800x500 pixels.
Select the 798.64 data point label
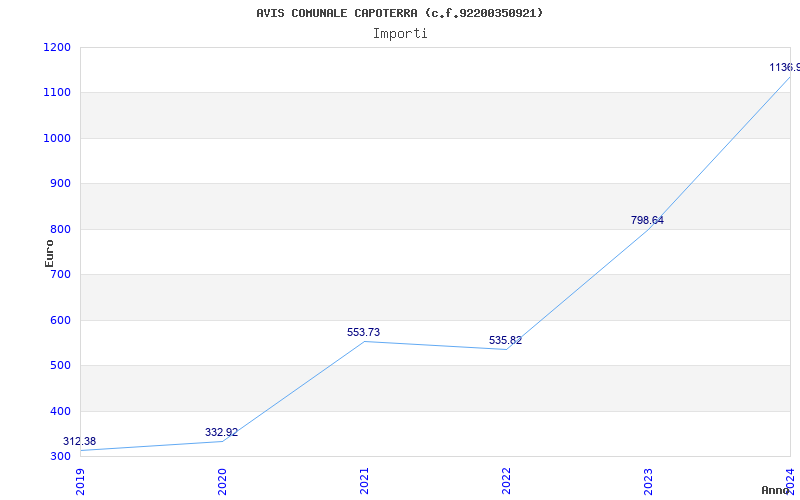coord(647,220)
